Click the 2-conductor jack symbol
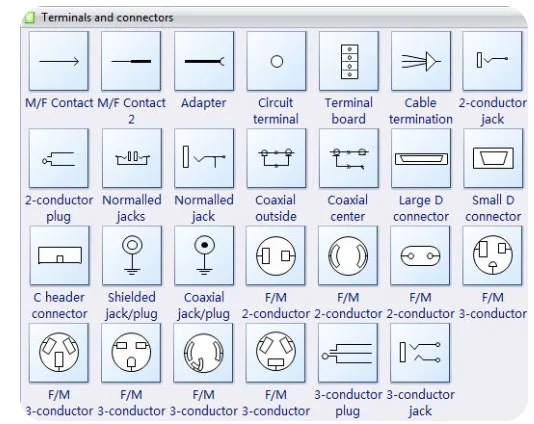Viewport: 534px width, 424px height. tap(492, 61)
